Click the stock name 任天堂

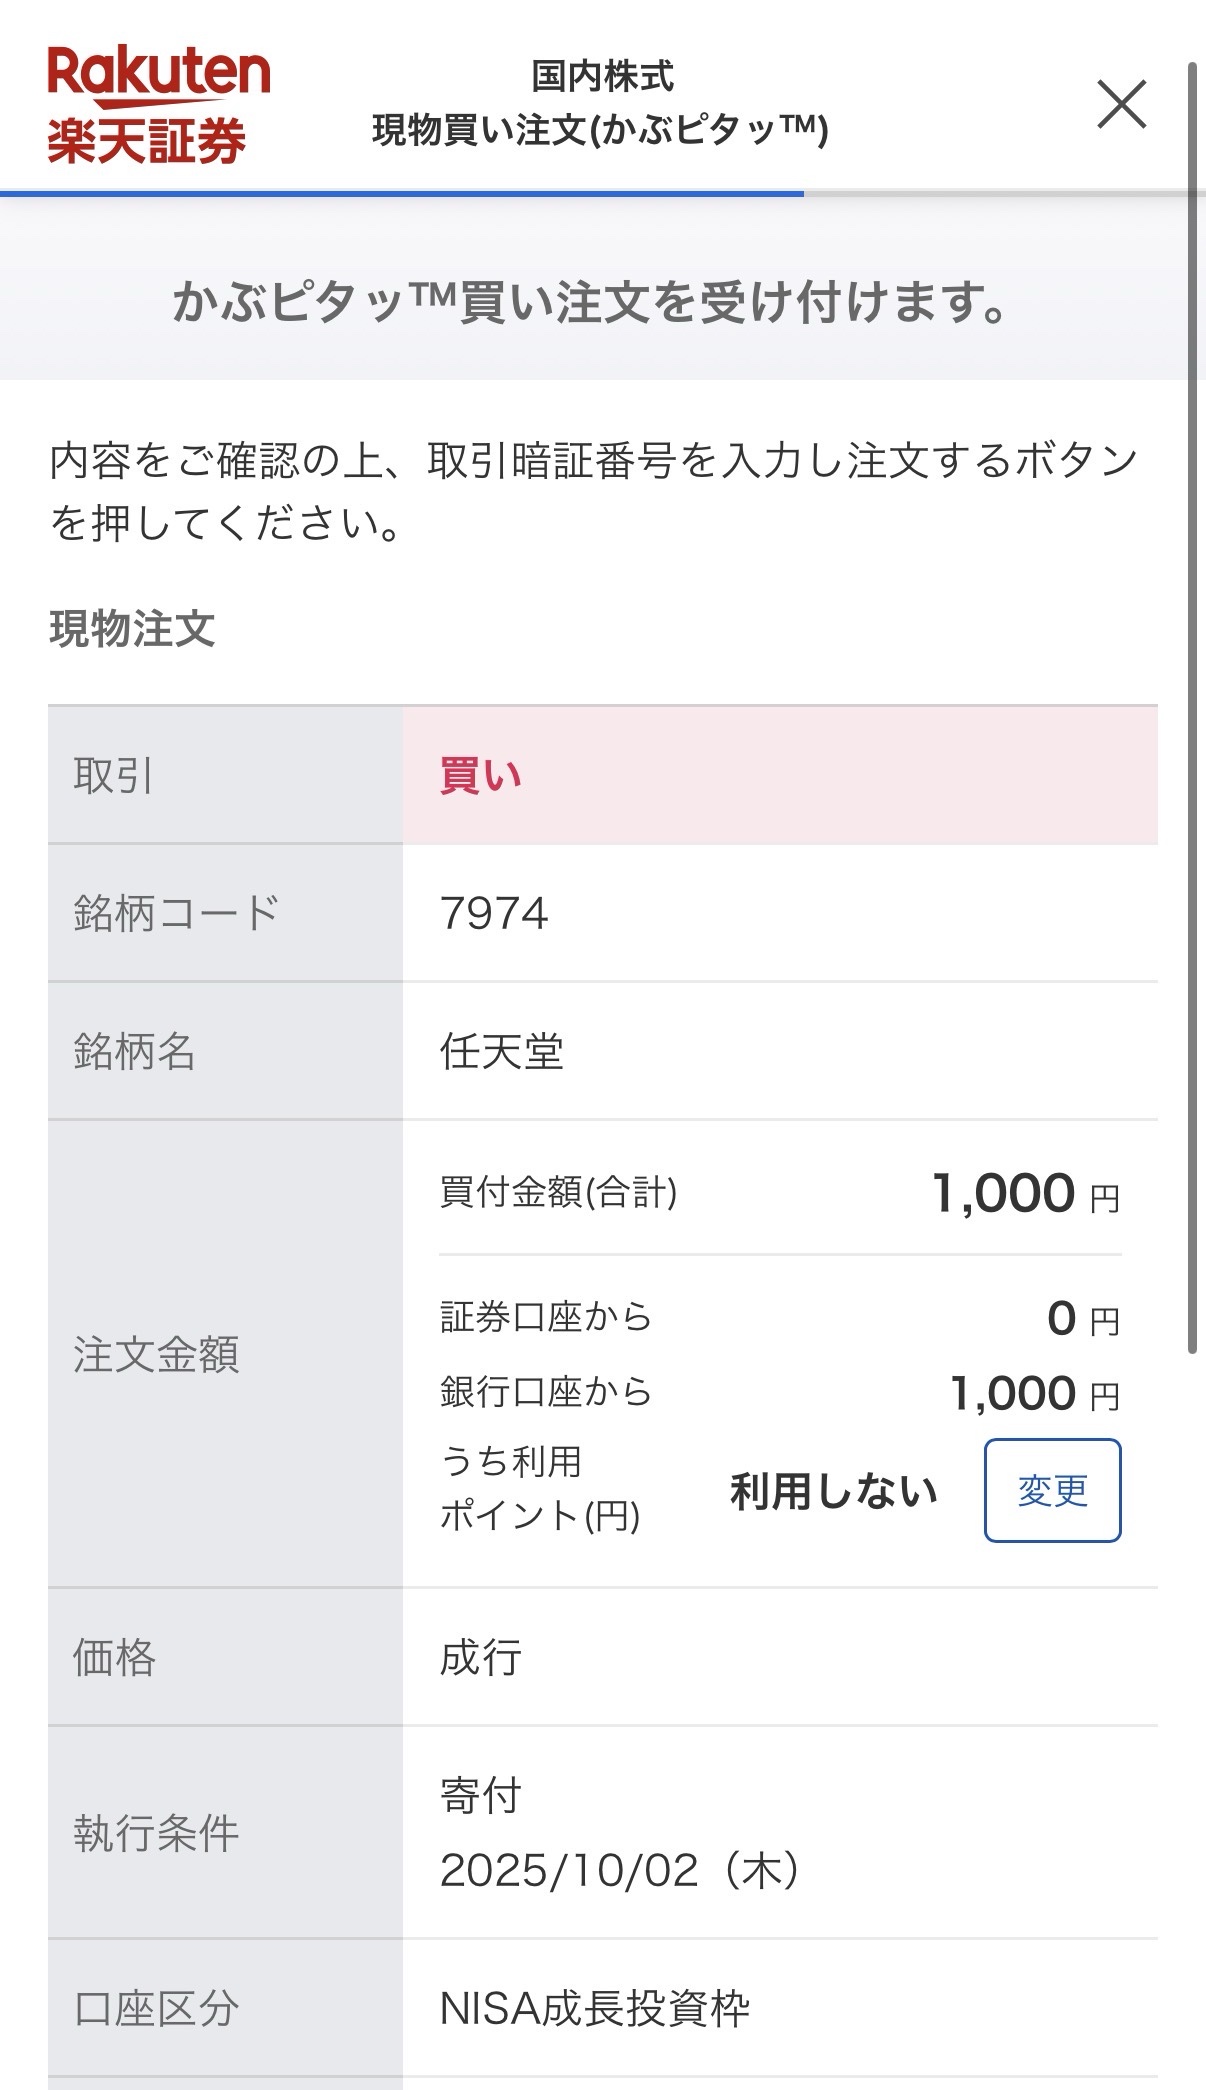point(502,1051)
